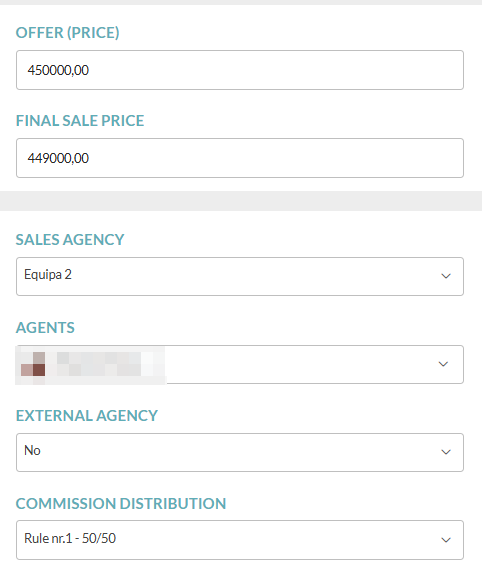Click the AGENTS heading label
482x581 pixels.
[45, 328]
